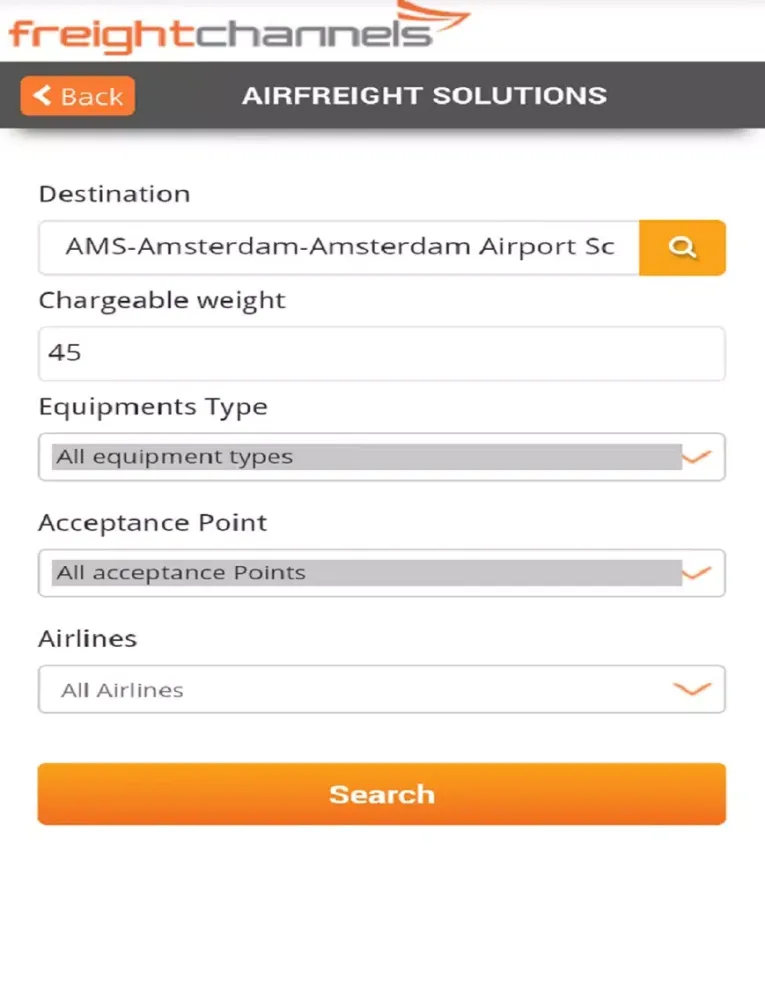Go back using the Back button
The width and height of the screenshot is (765, 1000).
[x=78, y=96]
